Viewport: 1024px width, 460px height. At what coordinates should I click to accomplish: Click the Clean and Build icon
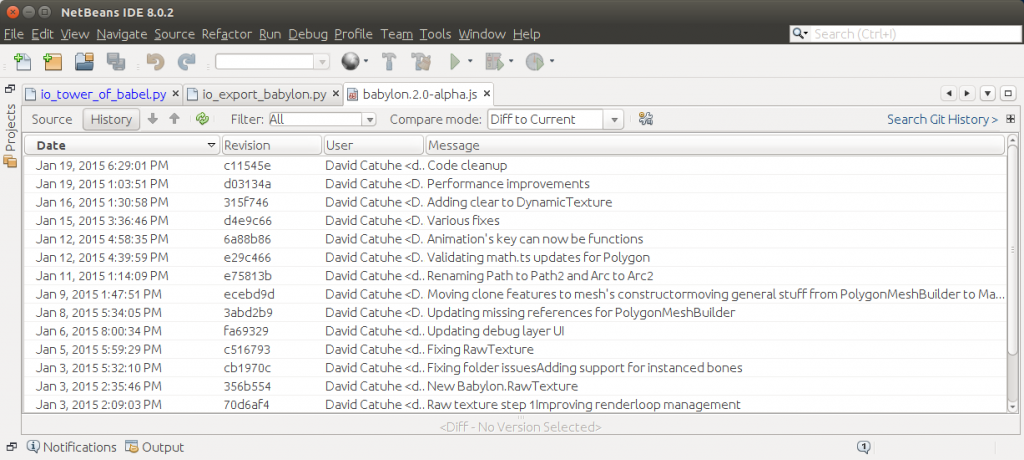(422, 61)
